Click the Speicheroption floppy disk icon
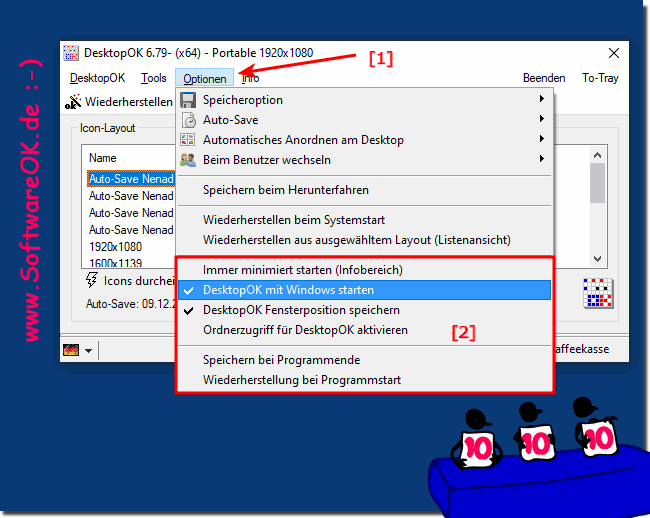This screenshot has width=650, height=518. click(x=188, y=100)
